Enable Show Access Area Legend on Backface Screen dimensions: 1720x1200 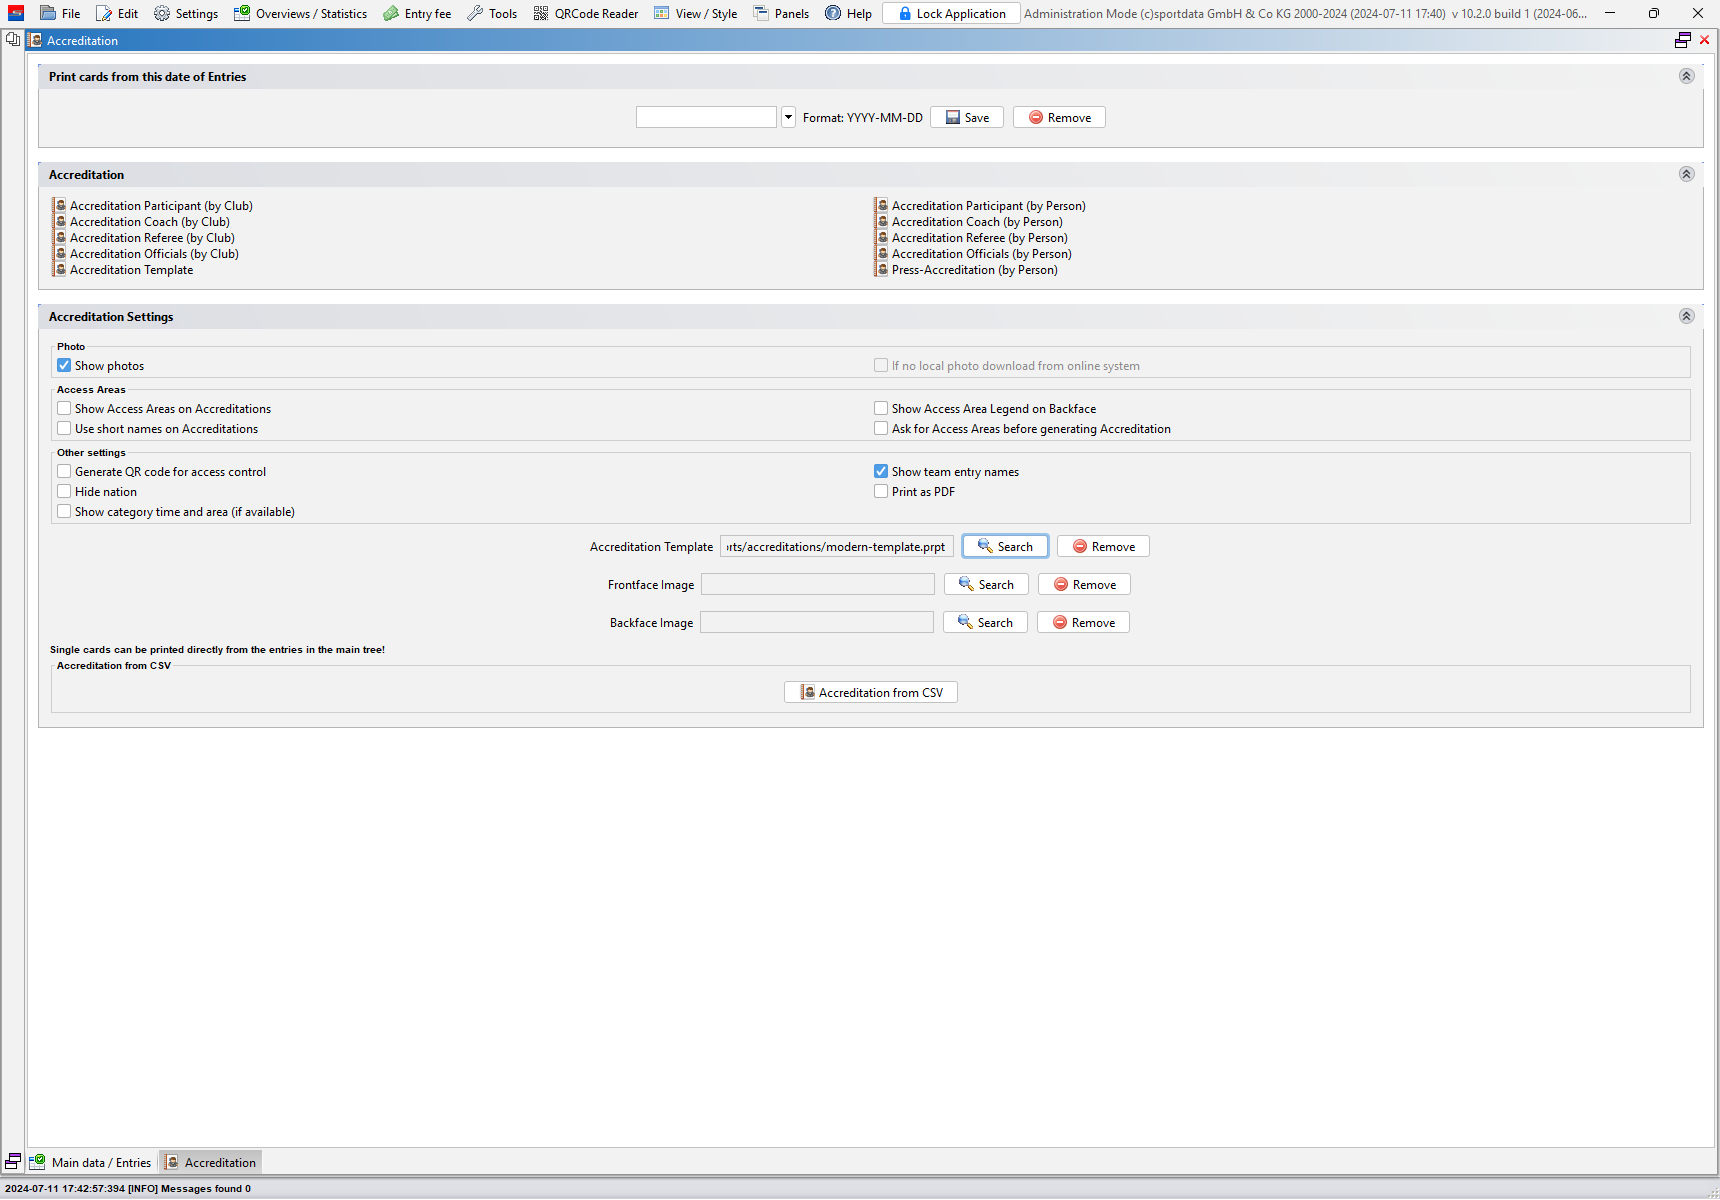point(881,408)
